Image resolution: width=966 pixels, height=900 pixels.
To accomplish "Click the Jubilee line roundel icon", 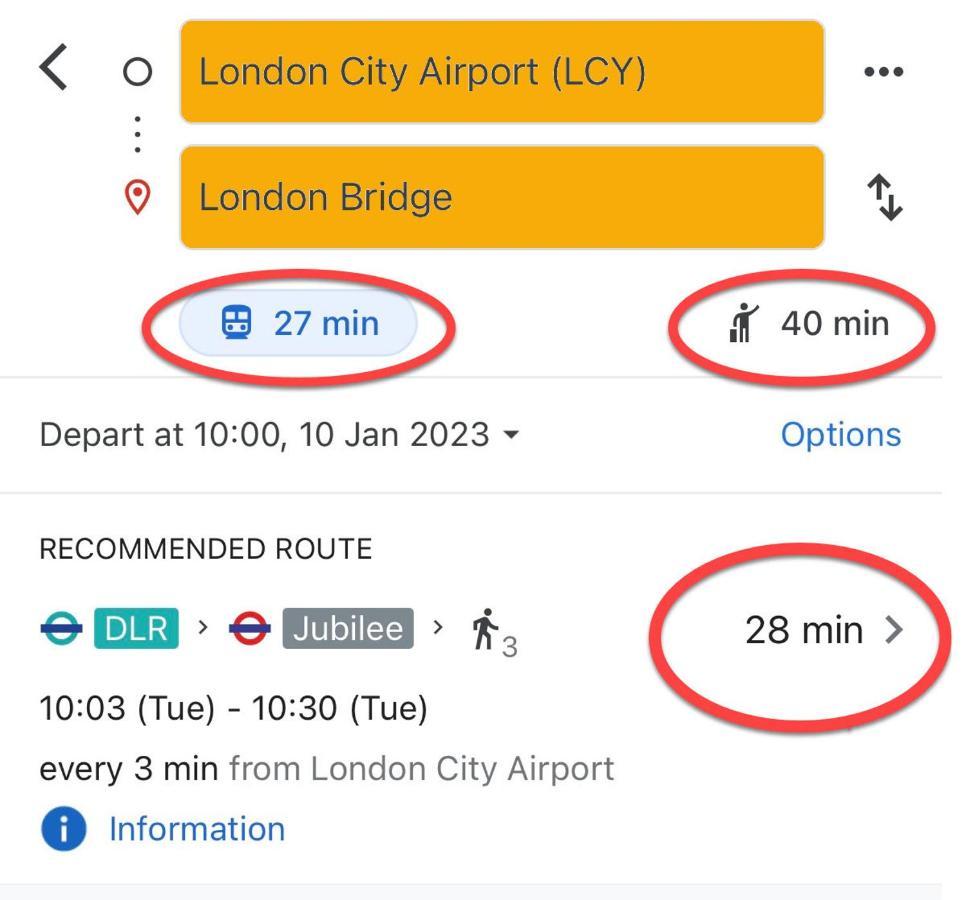I will click(x=249, y=628).
